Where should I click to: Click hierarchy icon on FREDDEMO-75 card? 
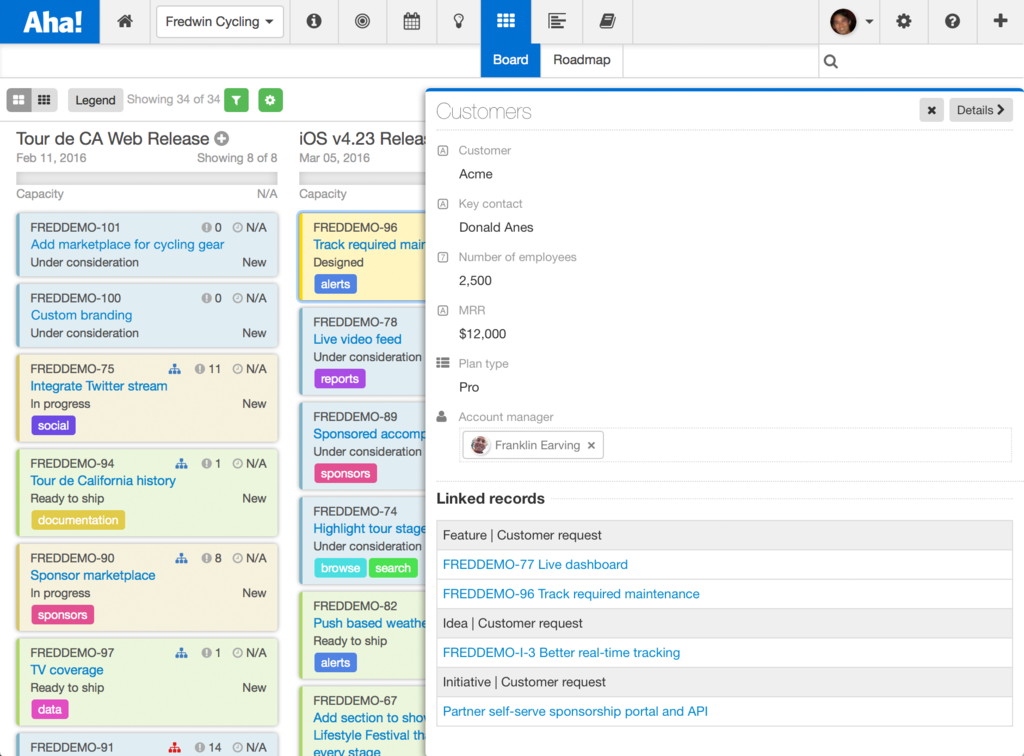point(174,369)
